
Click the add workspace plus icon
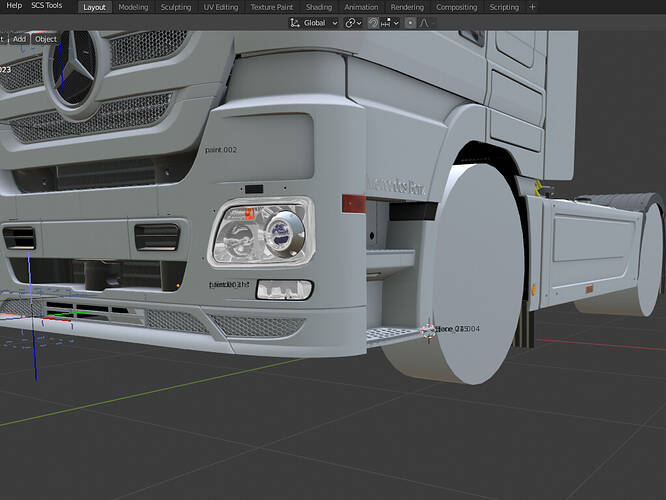tap(532, 6)
